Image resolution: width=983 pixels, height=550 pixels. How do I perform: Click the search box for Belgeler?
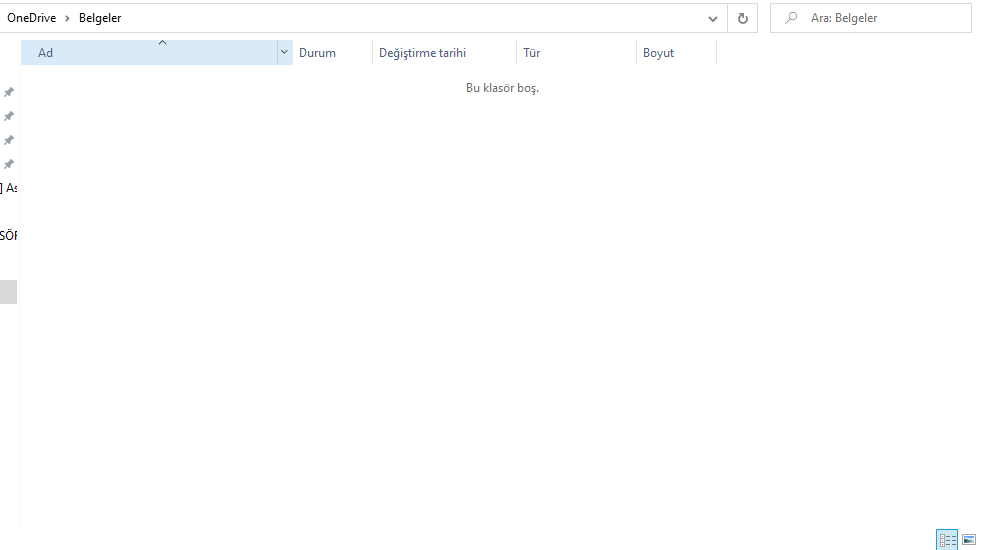coord(871,18)
